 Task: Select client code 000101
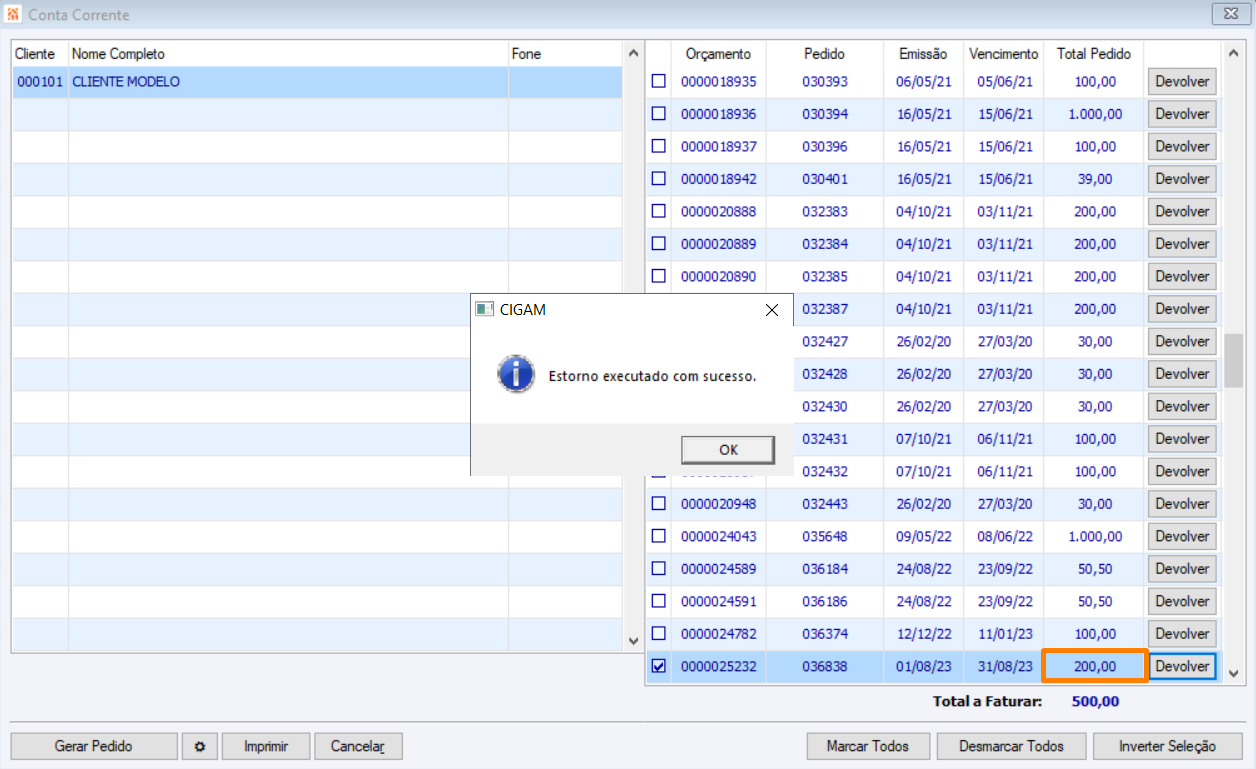click(40, 82)
